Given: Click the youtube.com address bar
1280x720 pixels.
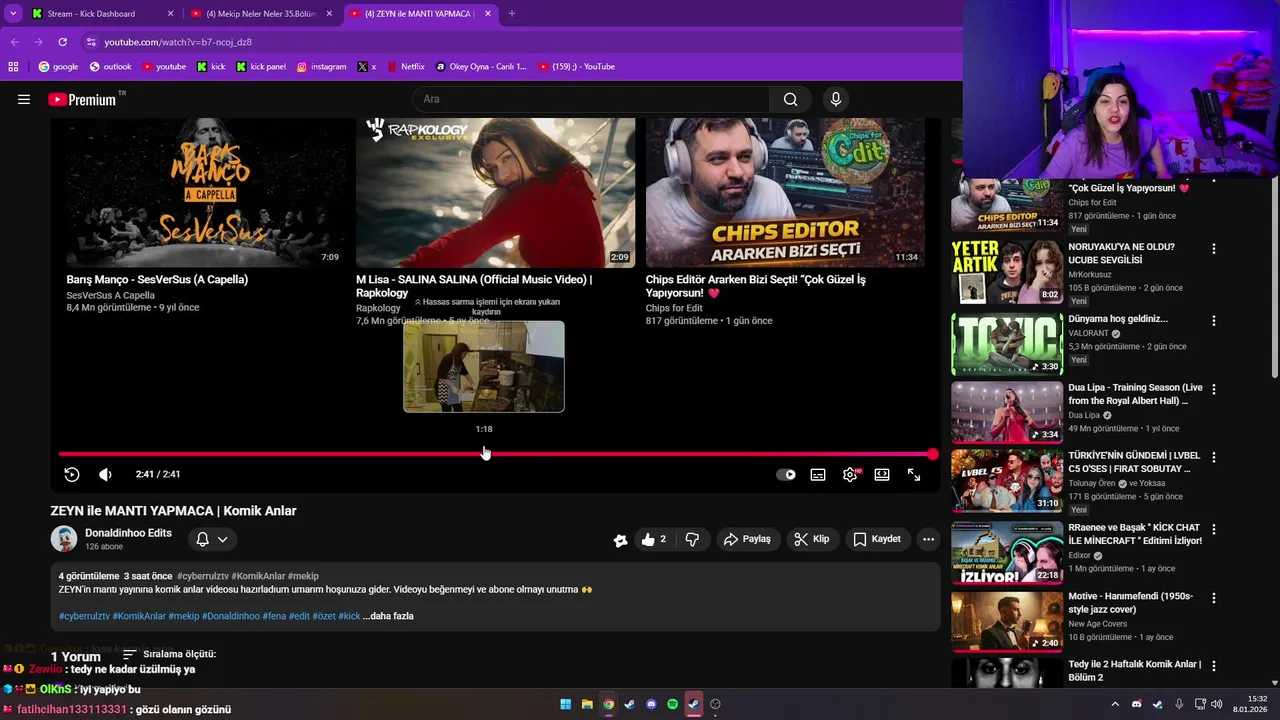Looking at the screenshot, I should pyautogui.click(x=520, y=42).
